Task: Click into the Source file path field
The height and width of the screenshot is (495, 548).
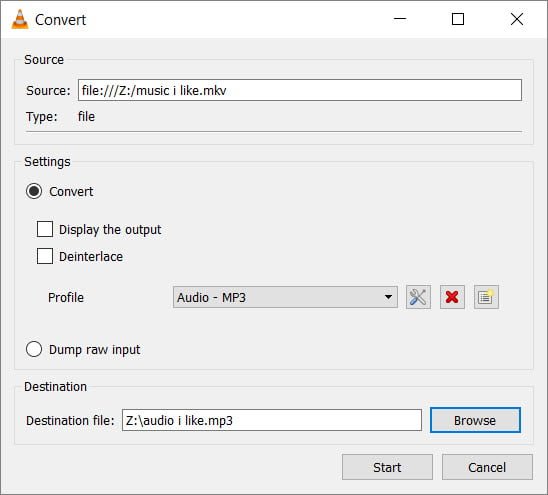Action: click(300, 90)
